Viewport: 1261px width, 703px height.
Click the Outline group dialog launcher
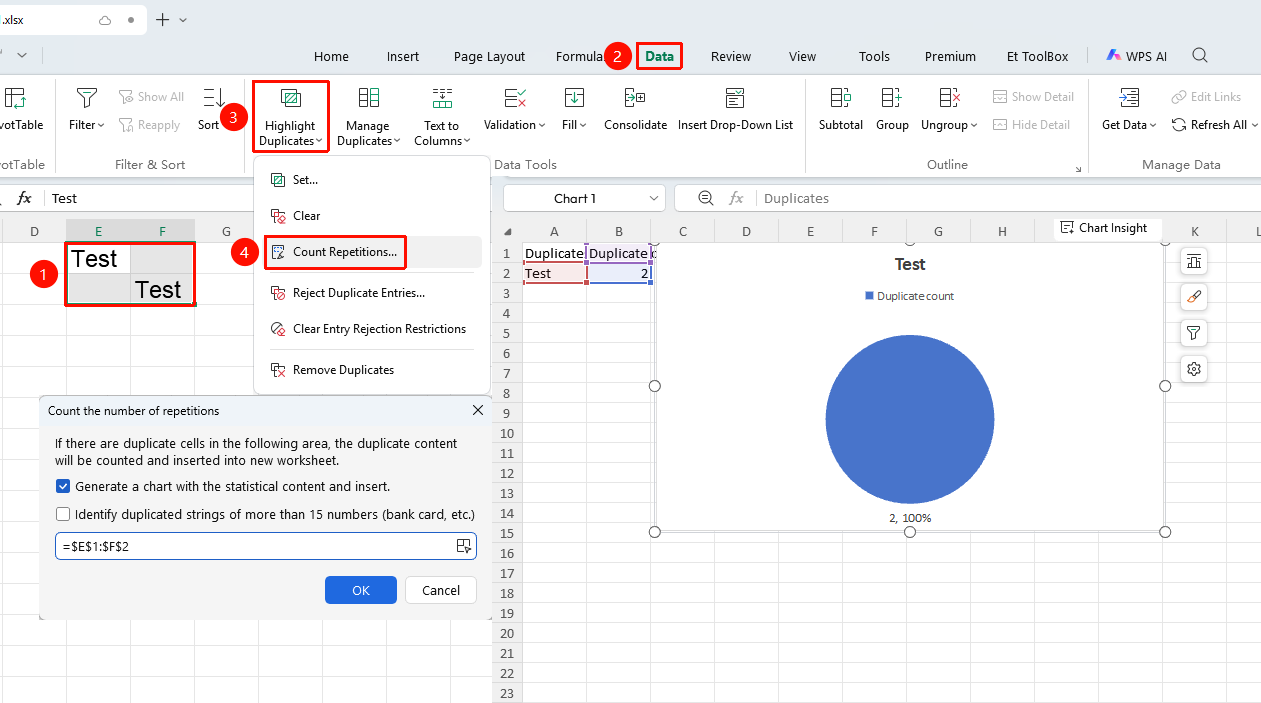click(1078, 169)
